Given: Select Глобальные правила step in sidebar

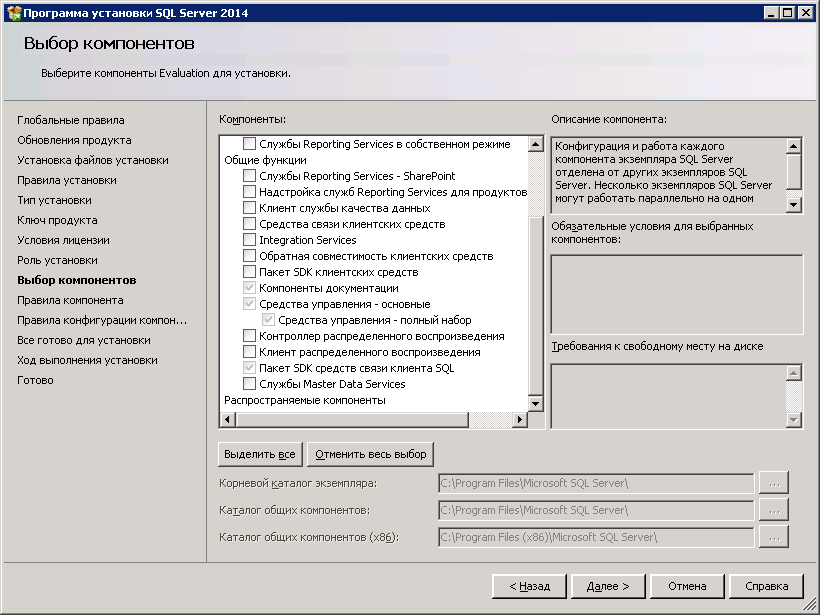Looking at the screenshot, I should [x=71, y=120].
